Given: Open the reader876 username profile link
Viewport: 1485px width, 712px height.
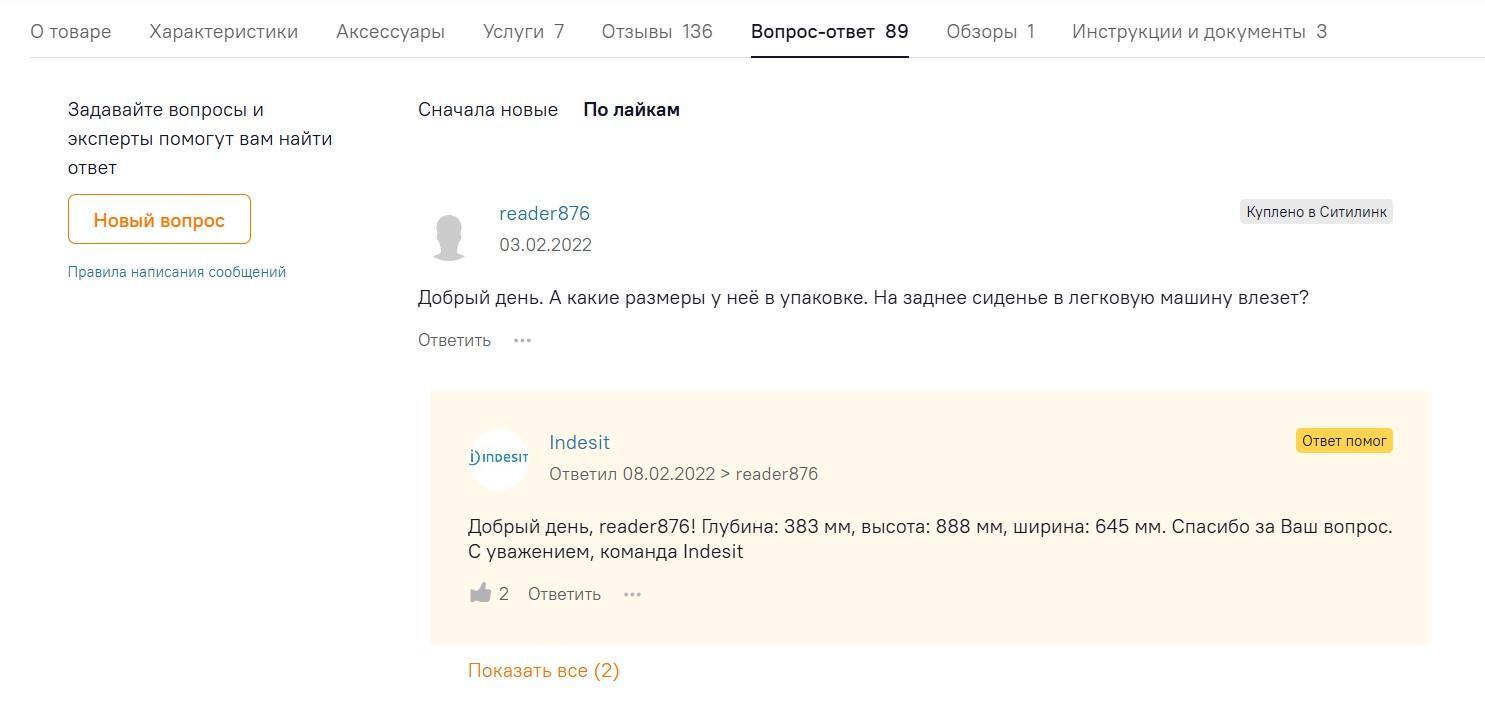Looking at the screenshot, I should [x=545, y=213].
